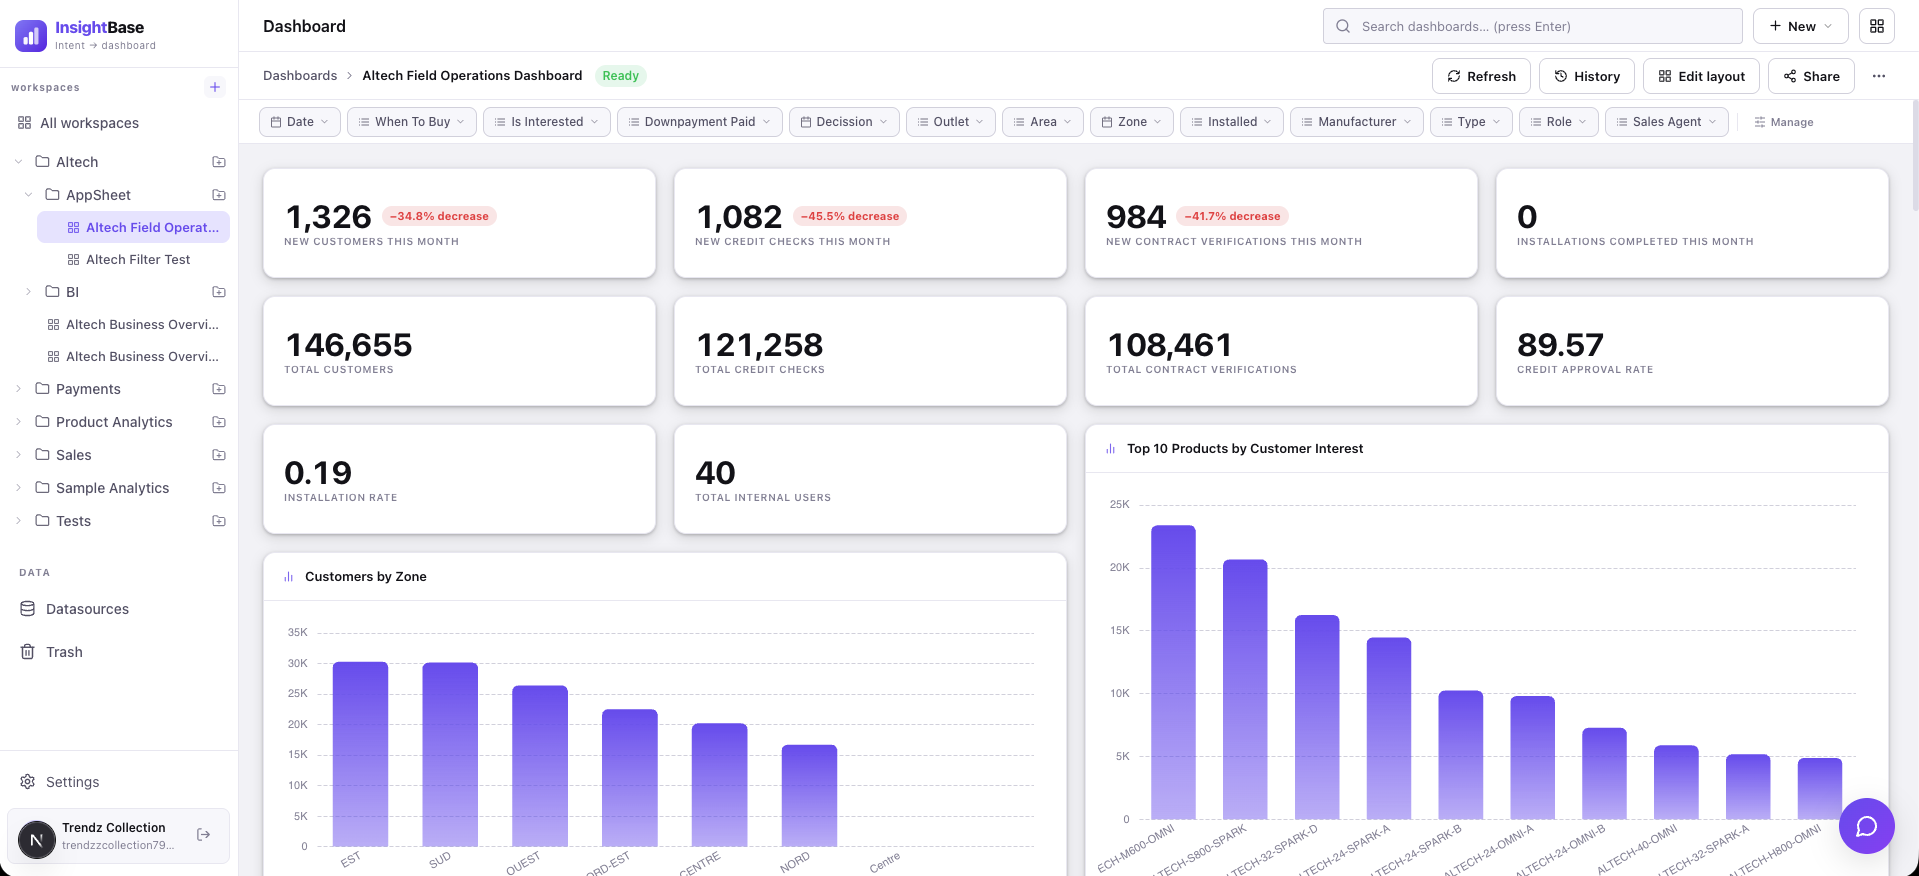Viewport: 1919px width, 876px height.
Task: Open the Manufacturer filter dropdown
Action: click(x=1357, y=122)
